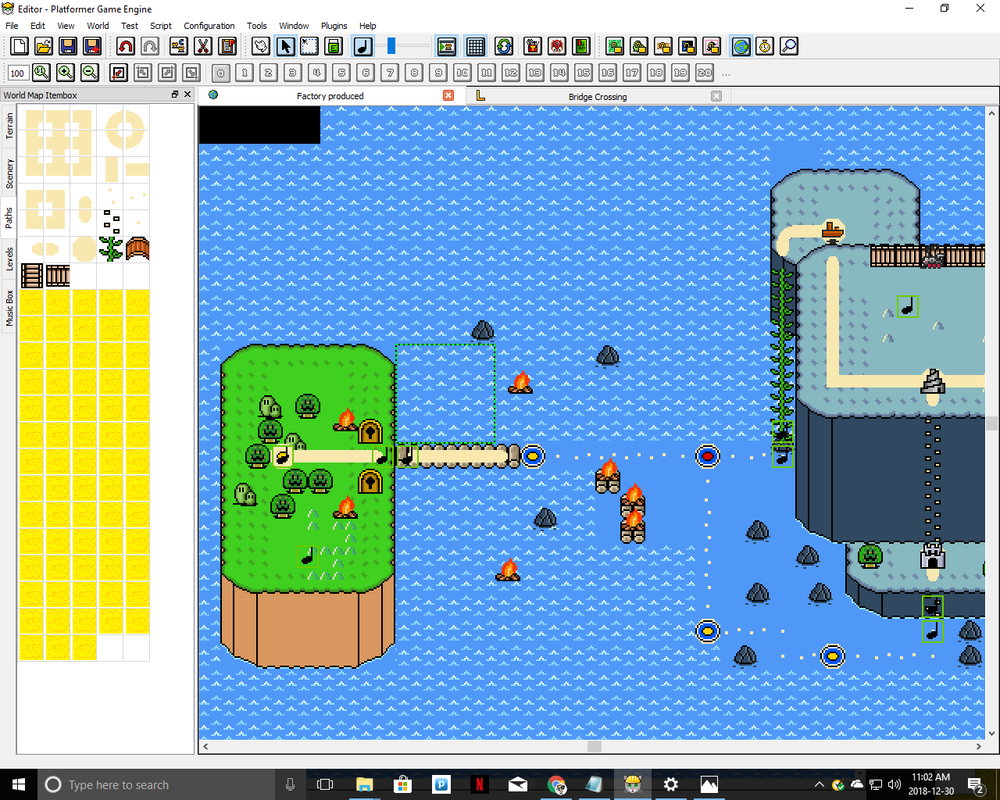
Task: Click the grey Redo arrow icon
Action: click(x=150, y=46)
